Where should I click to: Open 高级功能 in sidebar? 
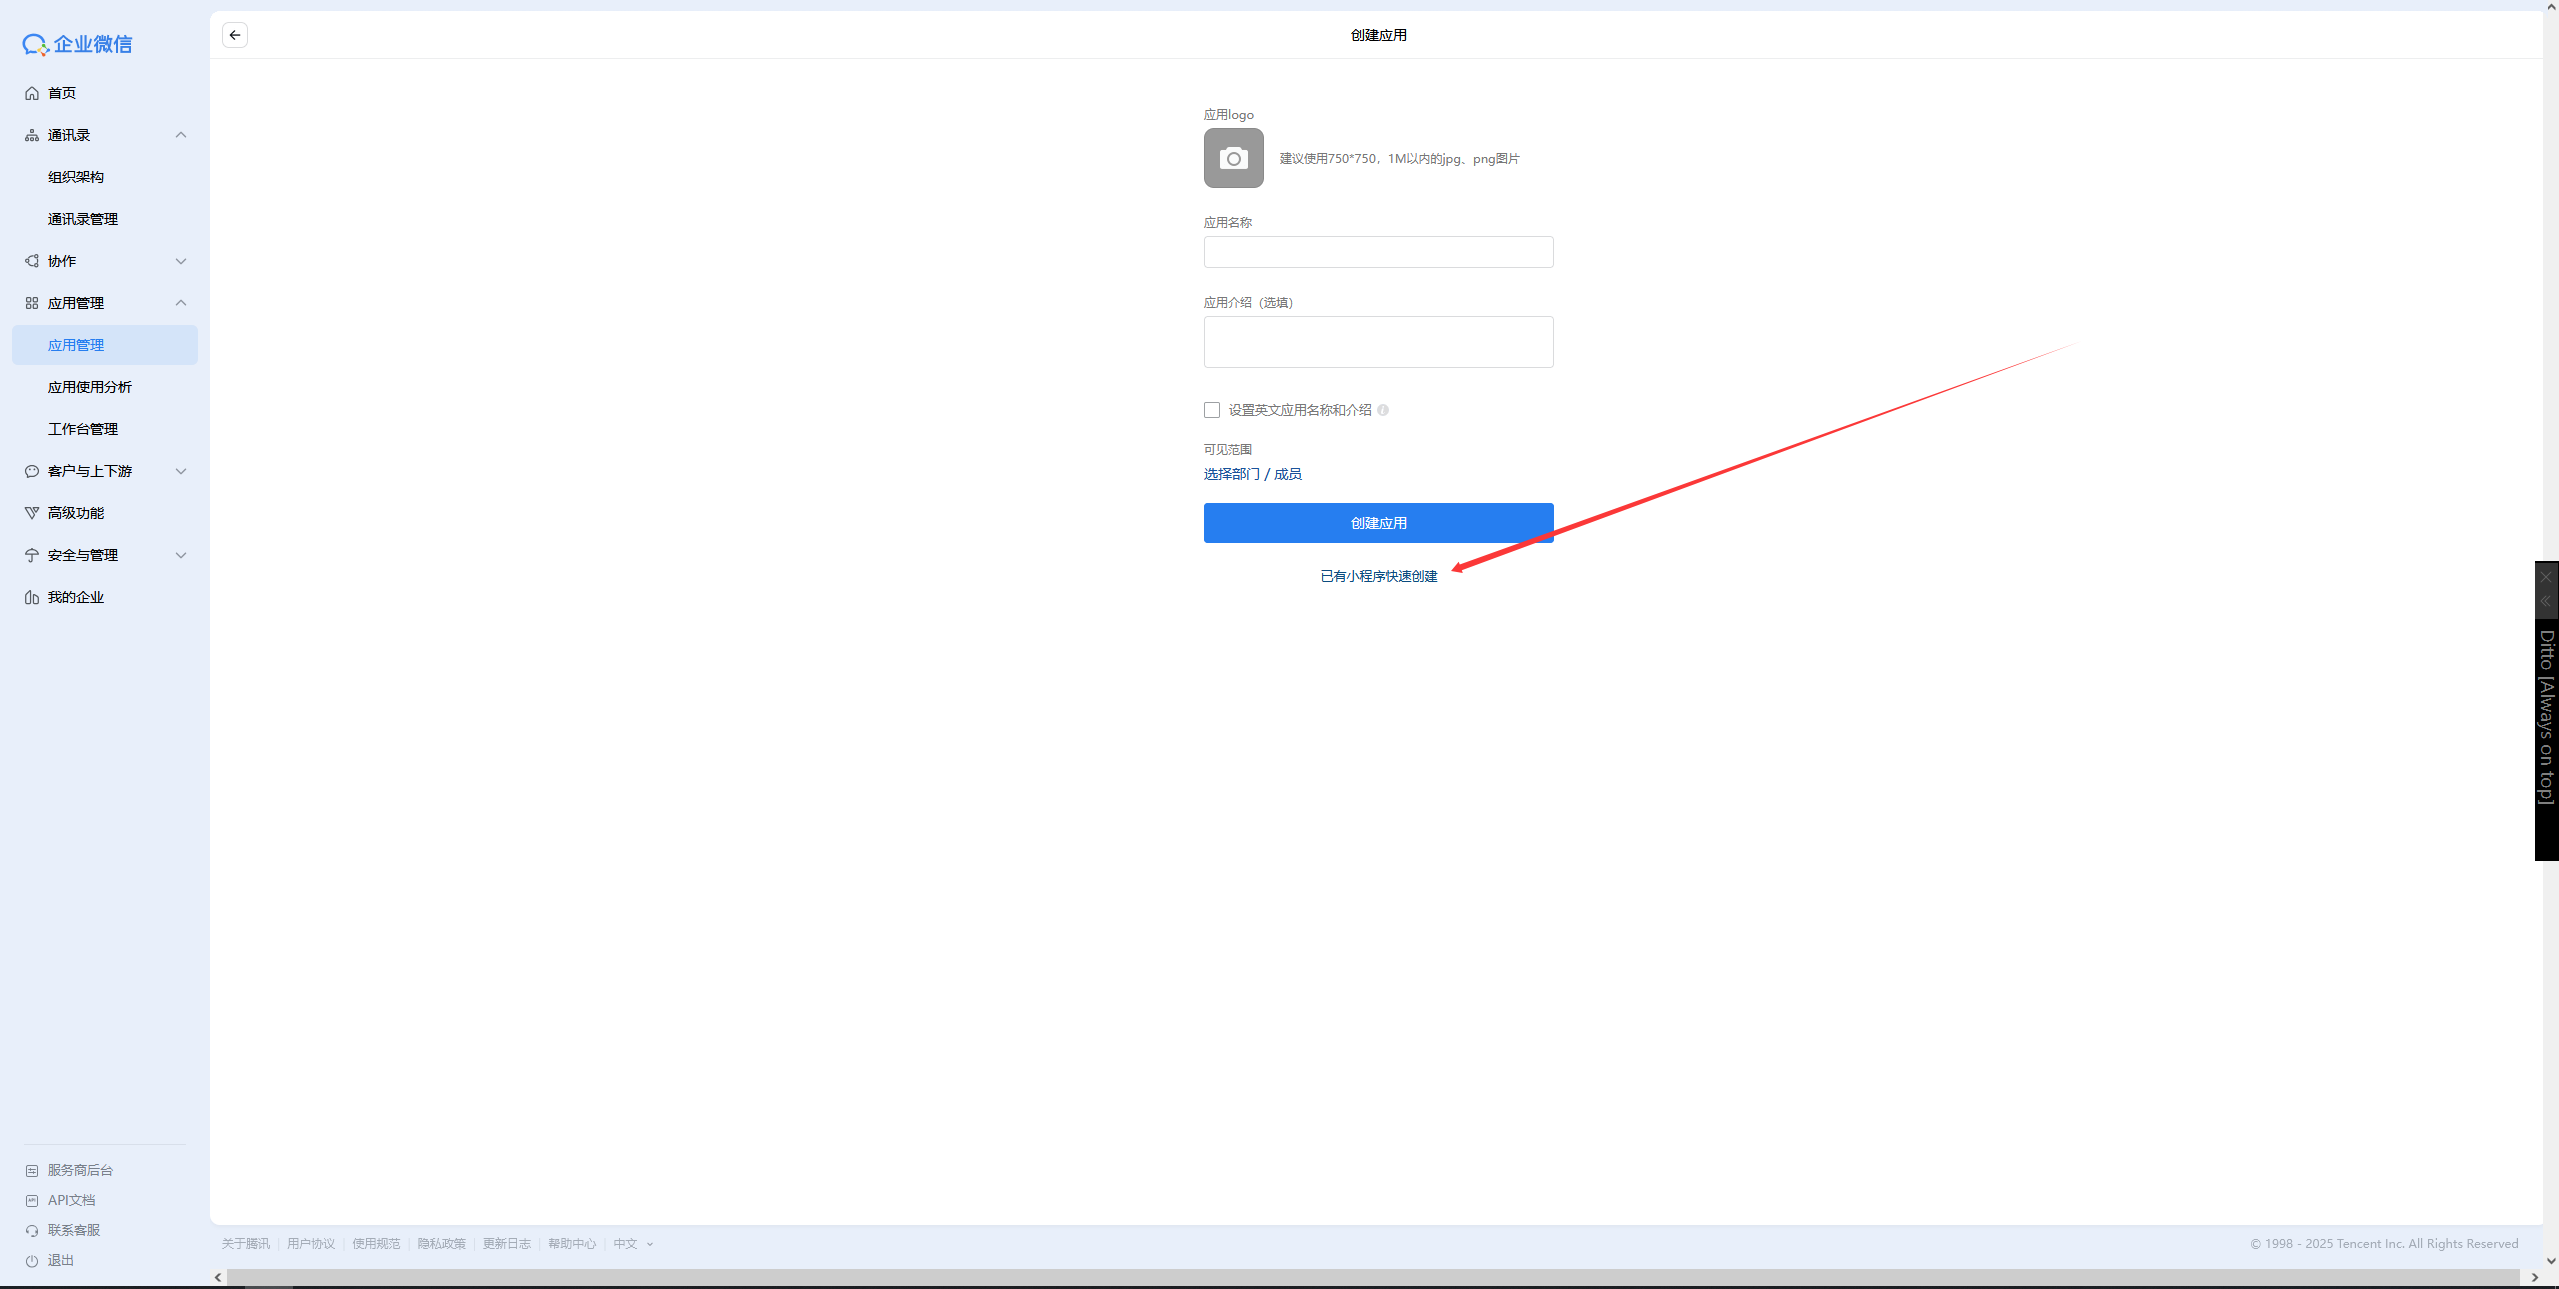(76, 513)
